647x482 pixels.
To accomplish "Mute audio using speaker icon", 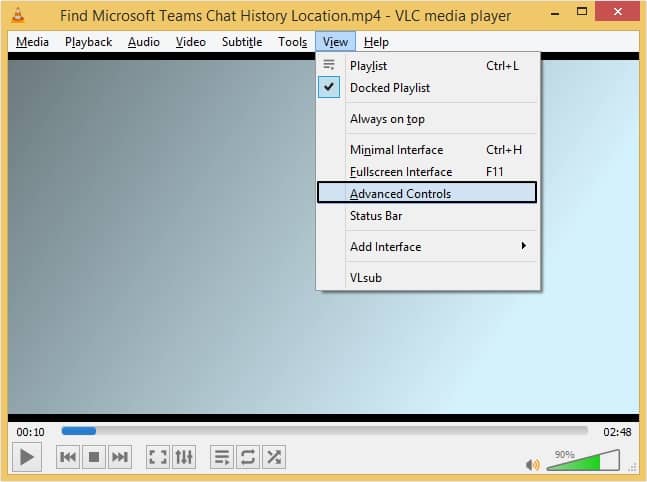I will pos(532,464).
